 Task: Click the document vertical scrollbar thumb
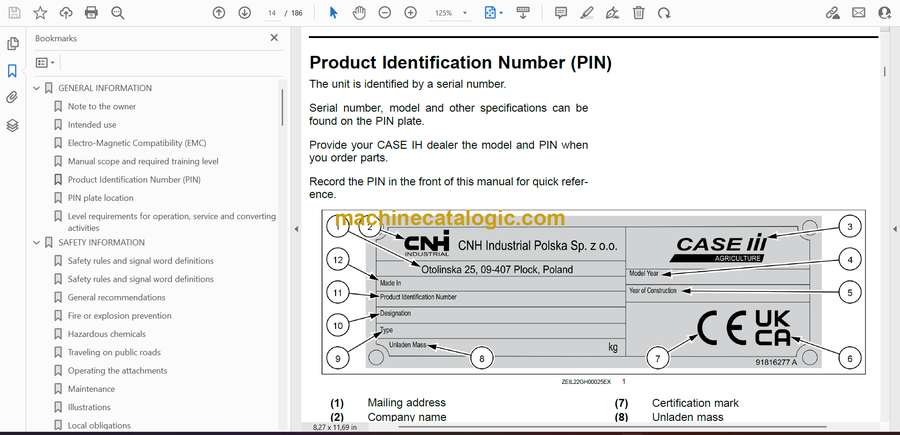(885, 72)
